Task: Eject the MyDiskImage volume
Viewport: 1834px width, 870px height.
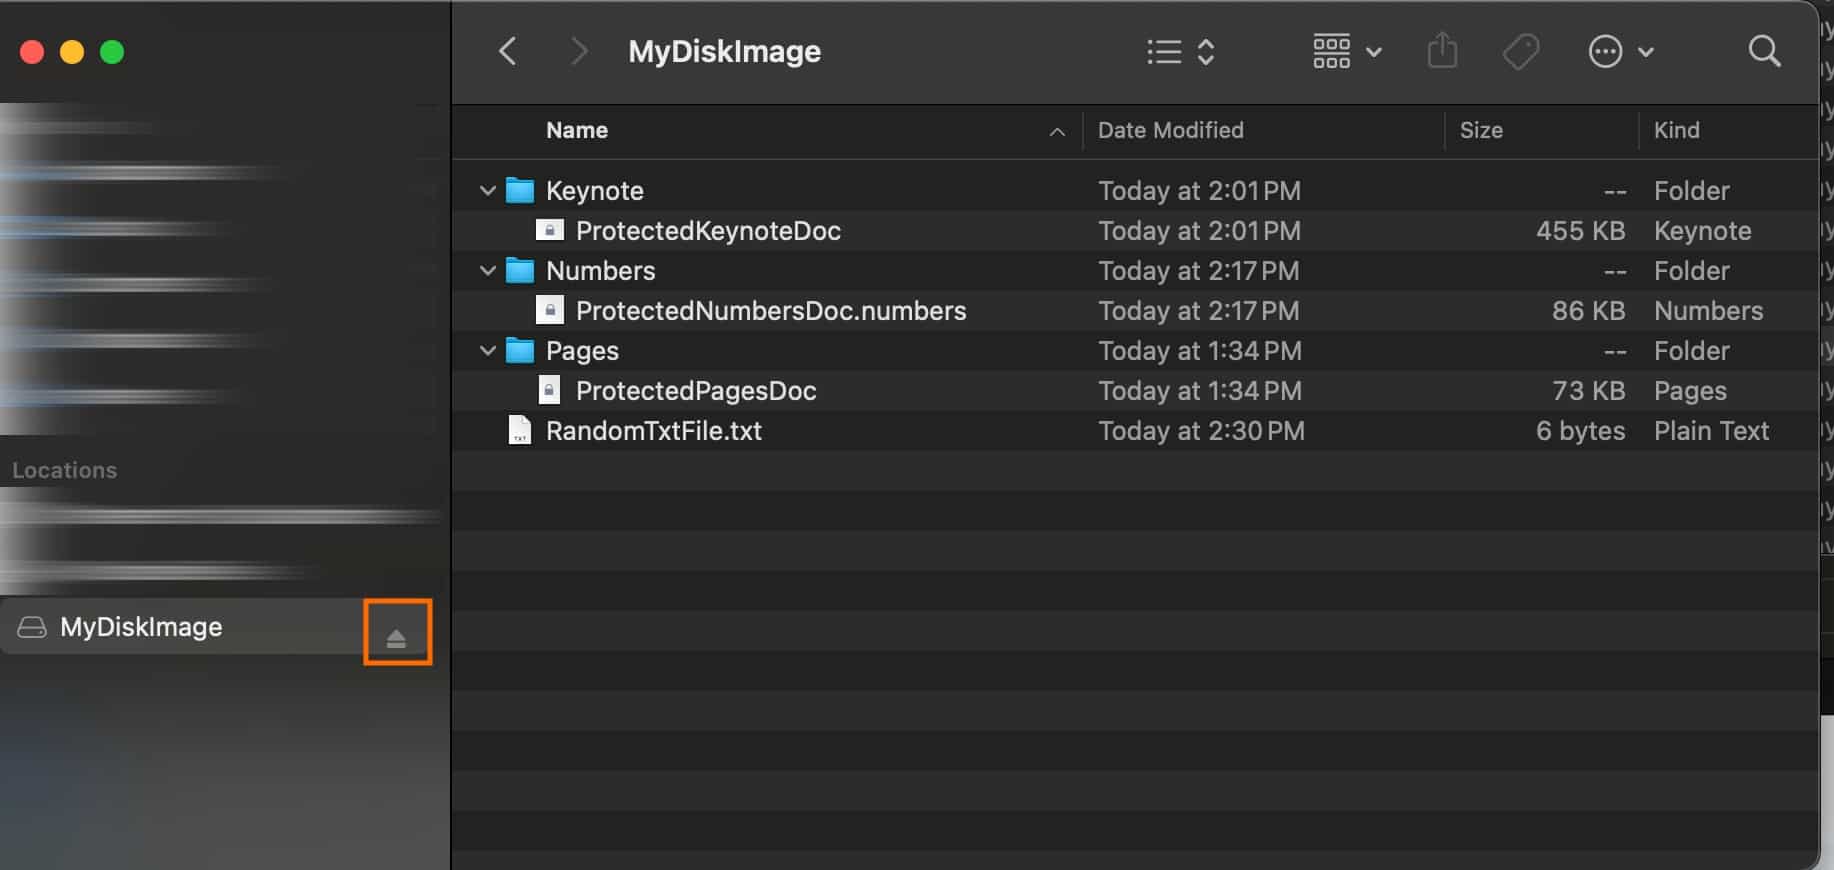Action: click(396, 638)
